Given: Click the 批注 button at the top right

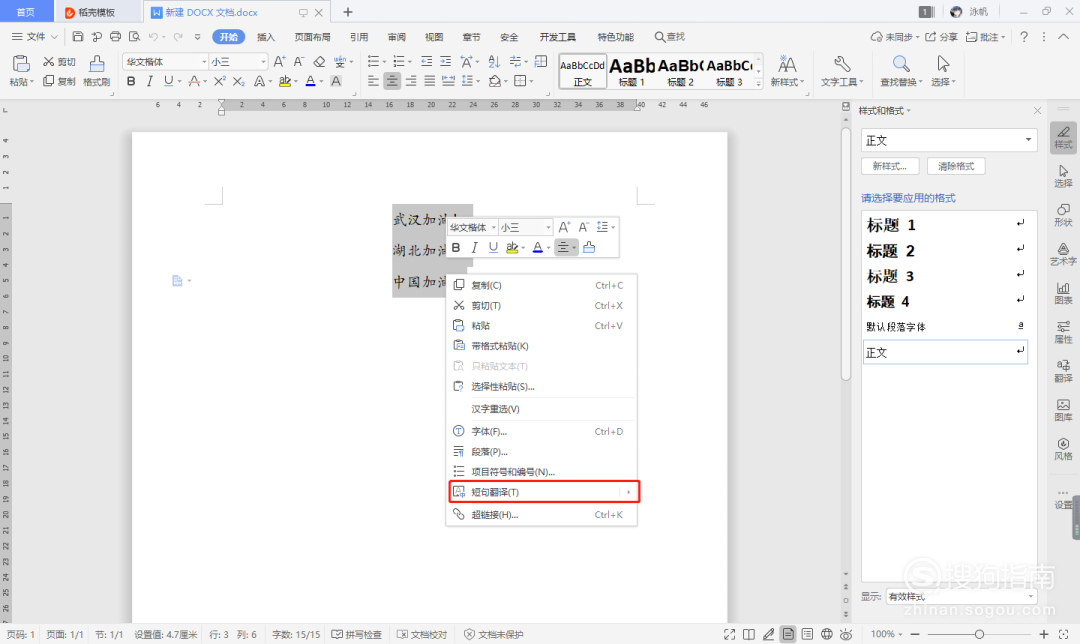Looking at the screenshot, I should (x=985, y=37).
